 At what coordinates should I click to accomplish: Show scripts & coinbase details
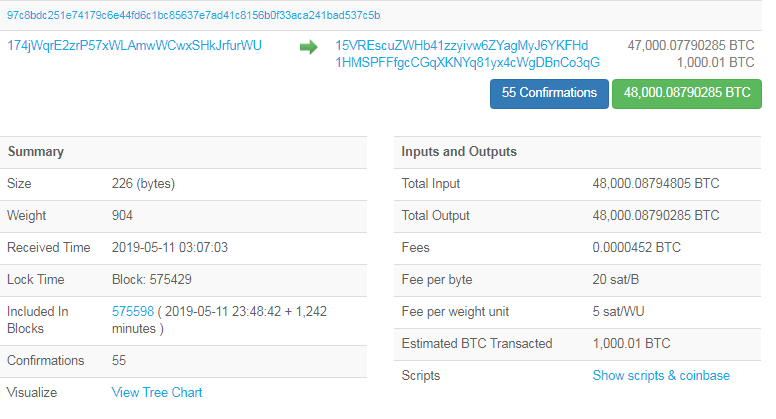[661, 376]
